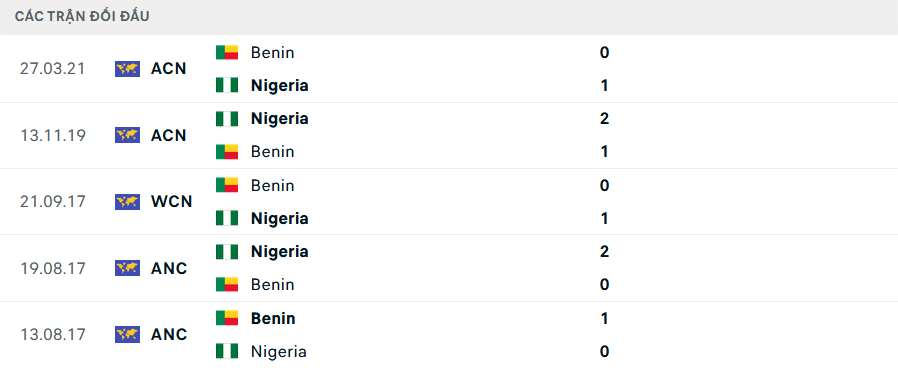Open the ACN label for the 27.03.21 match

pyautogui.click(x=168, y=69)
